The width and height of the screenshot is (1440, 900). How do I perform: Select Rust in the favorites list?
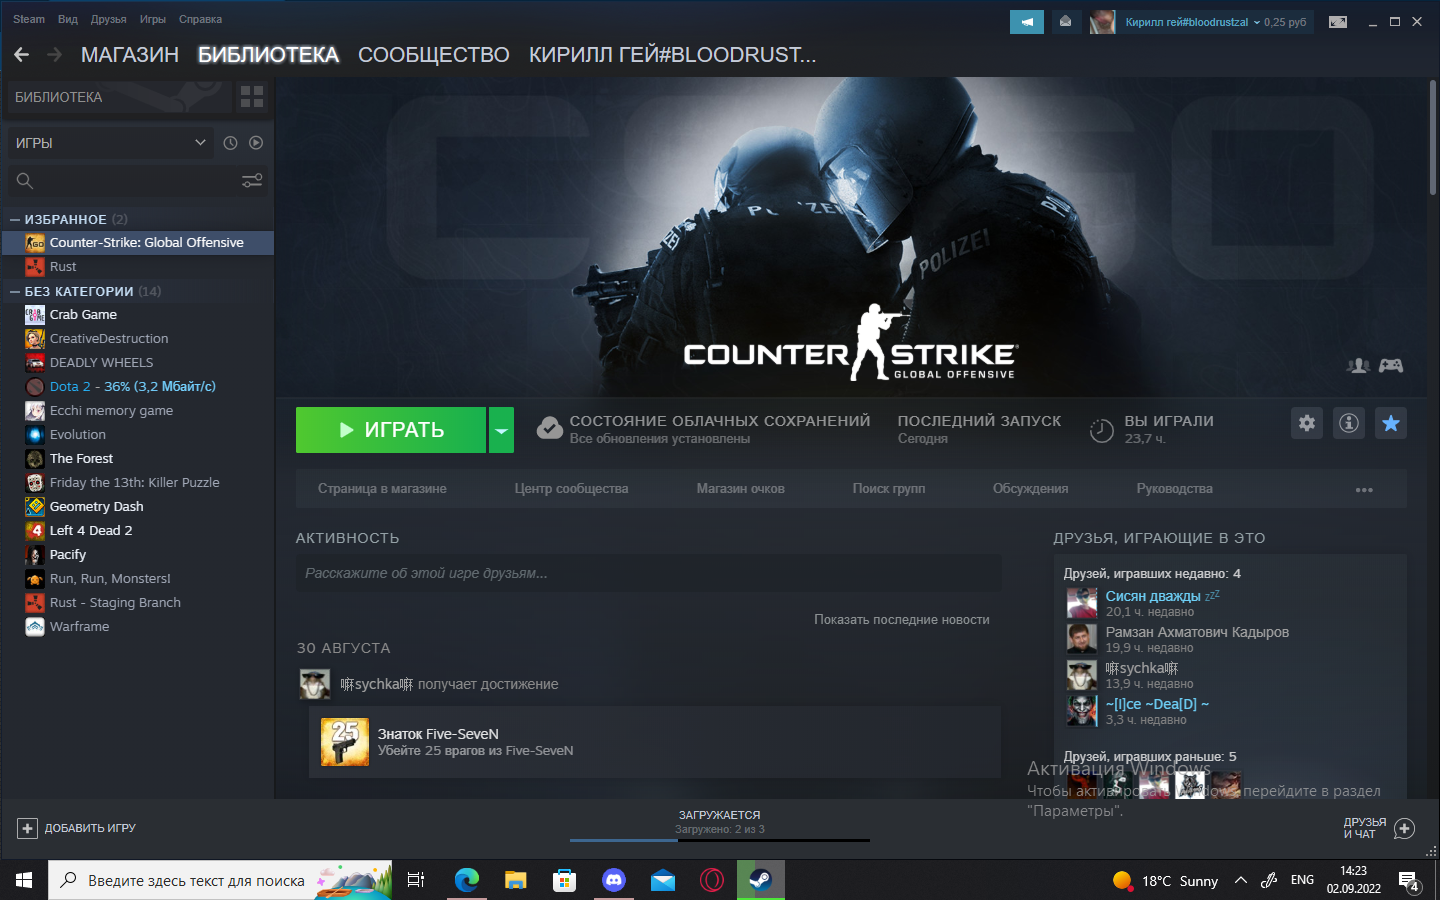tap(137, 267)
